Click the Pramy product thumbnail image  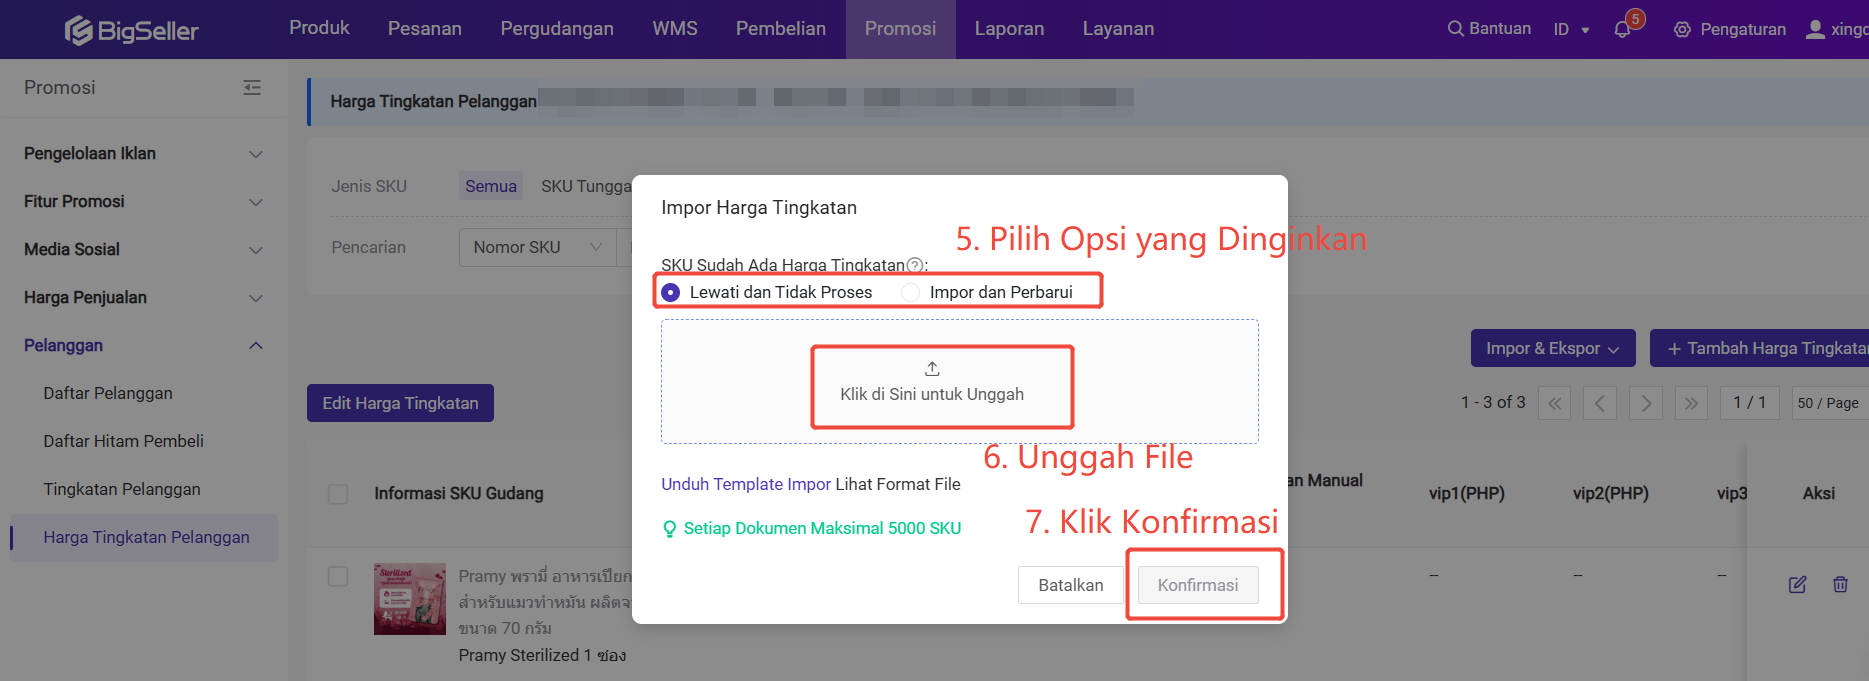pyautogui.click(x=409, y=599)
